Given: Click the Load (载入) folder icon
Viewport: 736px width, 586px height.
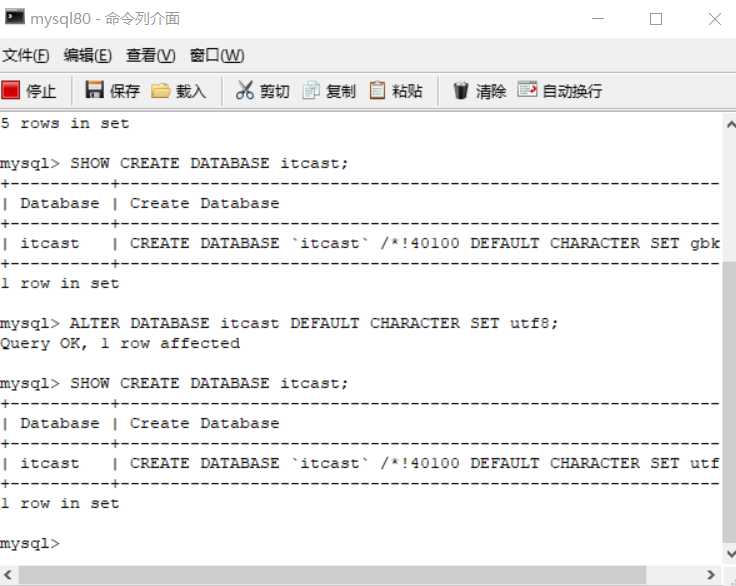Looking at the screenshot, I should [x=161, y=90].
